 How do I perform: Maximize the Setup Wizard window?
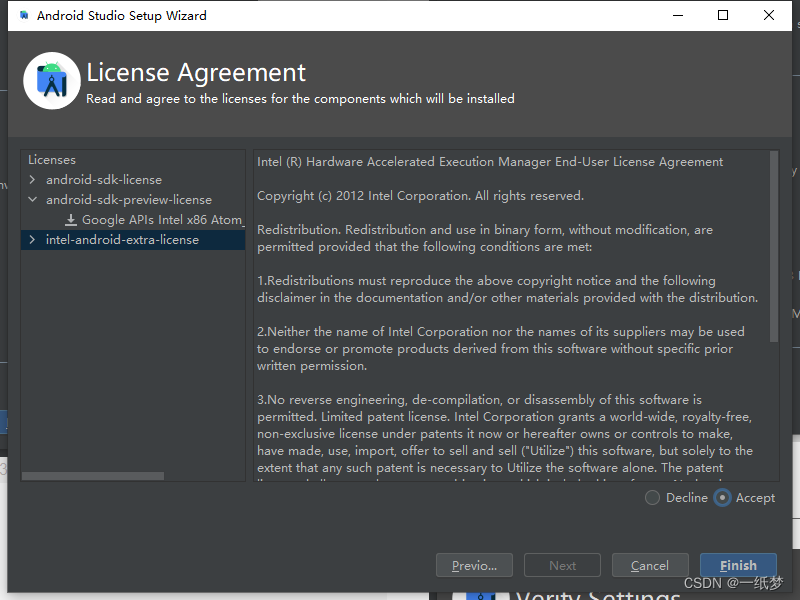tap(723, 15)
